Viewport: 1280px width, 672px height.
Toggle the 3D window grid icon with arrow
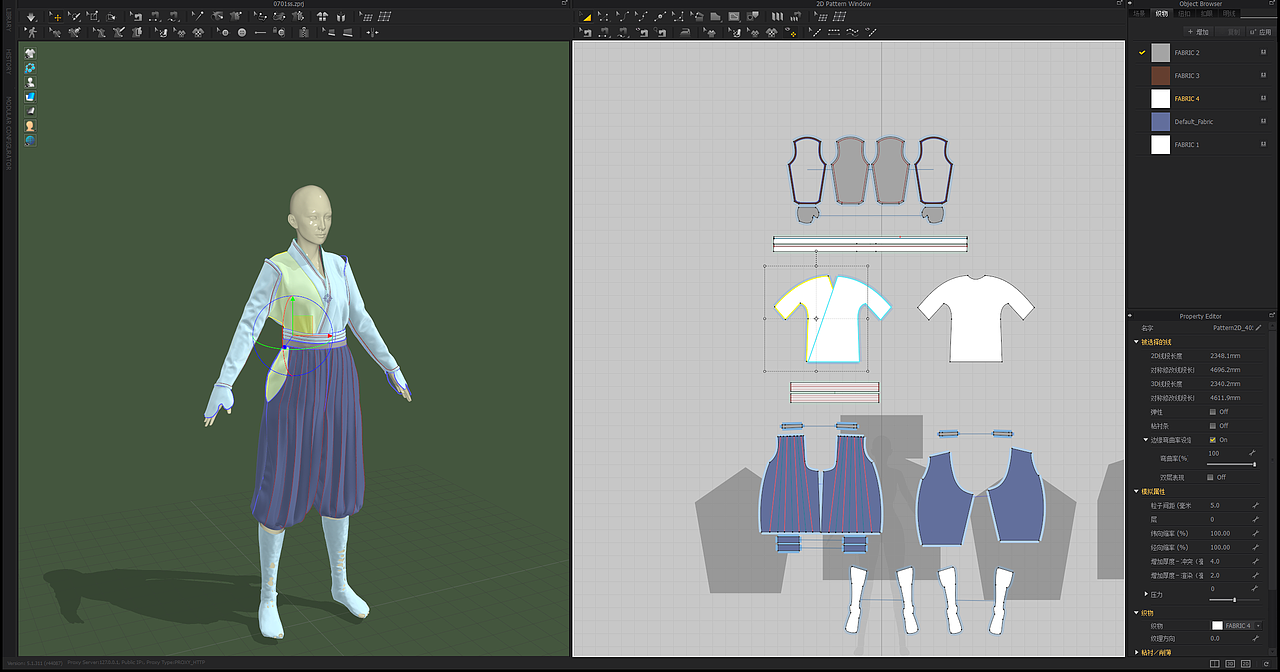(366, 16)
